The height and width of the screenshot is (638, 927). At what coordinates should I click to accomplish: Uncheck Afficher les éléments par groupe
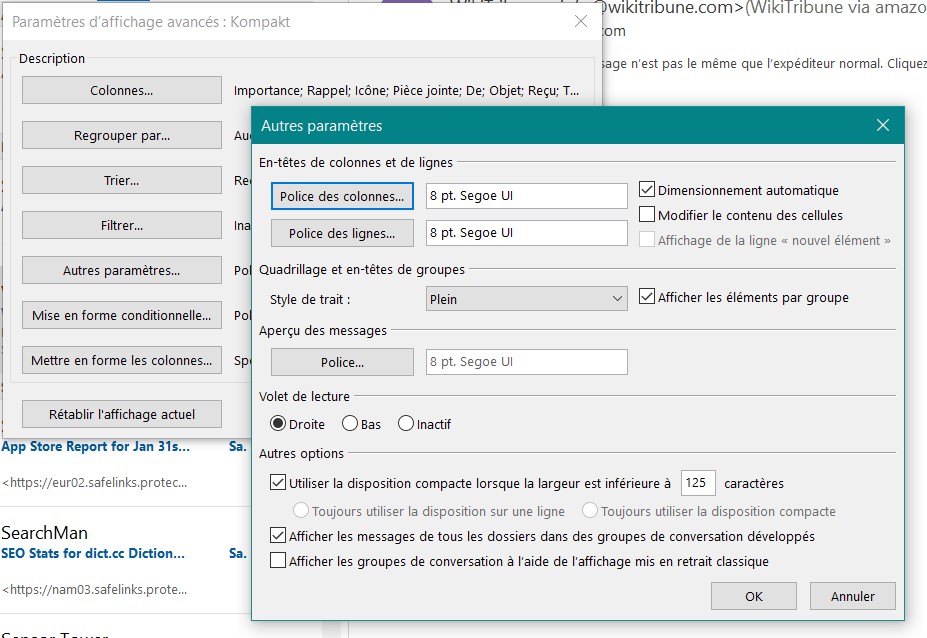[x=647, y=297]
